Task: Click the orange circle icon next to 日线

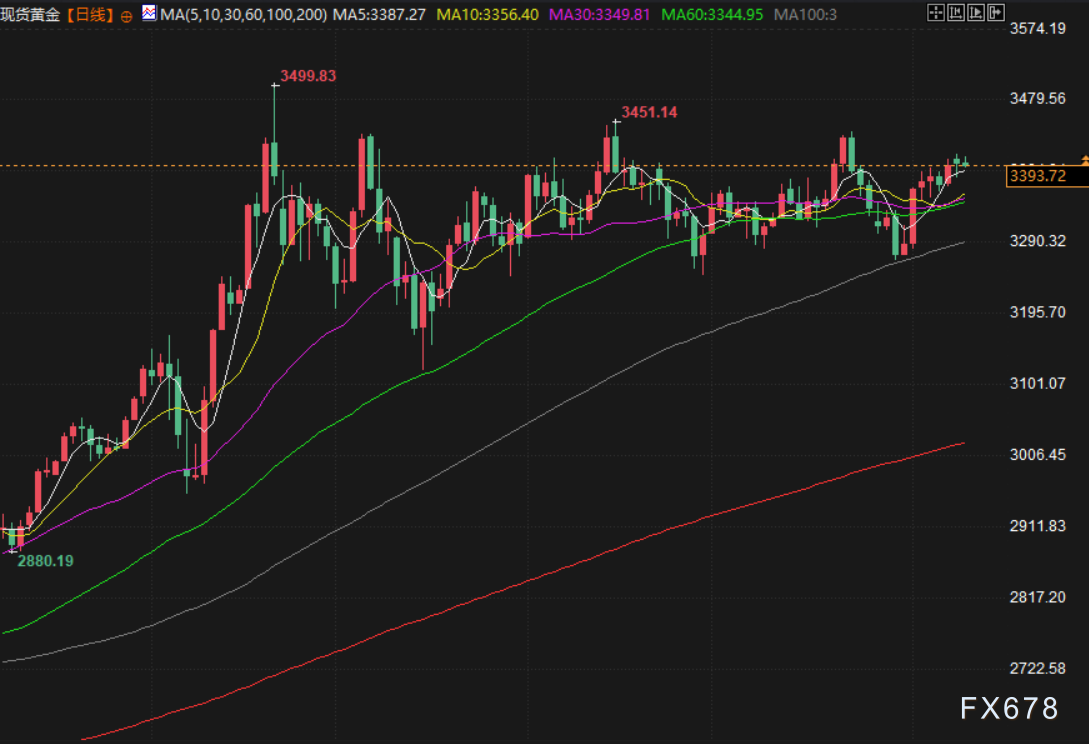Action: (x=126, y=17)
